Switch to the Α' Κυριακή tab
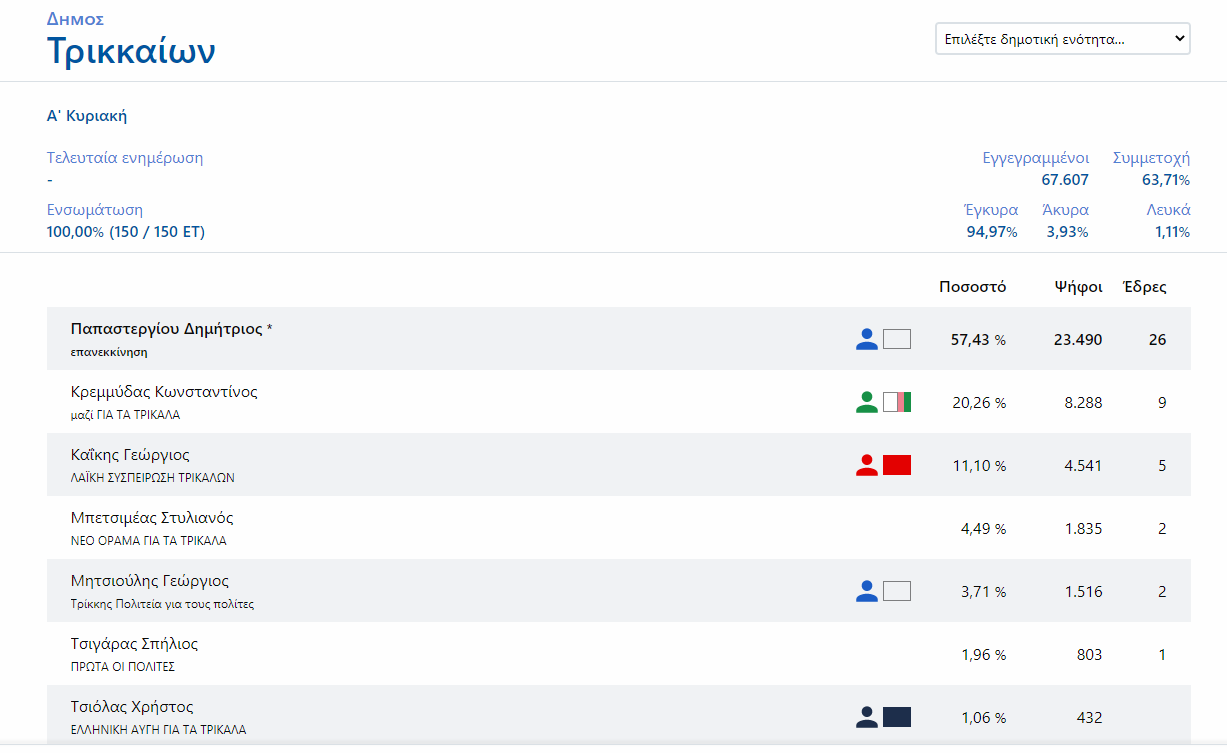 click(x=87, y=116)
